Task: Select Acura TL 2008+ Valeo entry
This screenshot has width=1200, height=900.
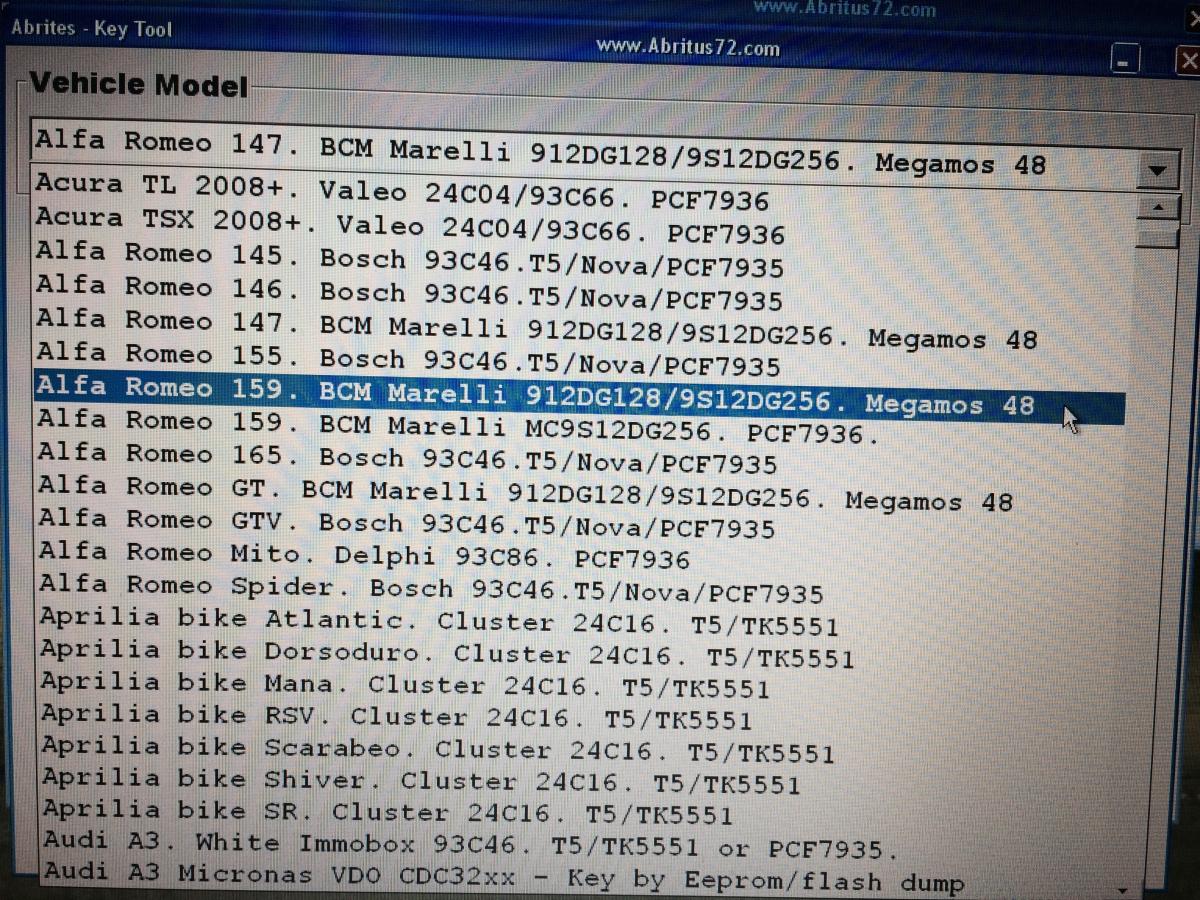Action: click(402, 192)
